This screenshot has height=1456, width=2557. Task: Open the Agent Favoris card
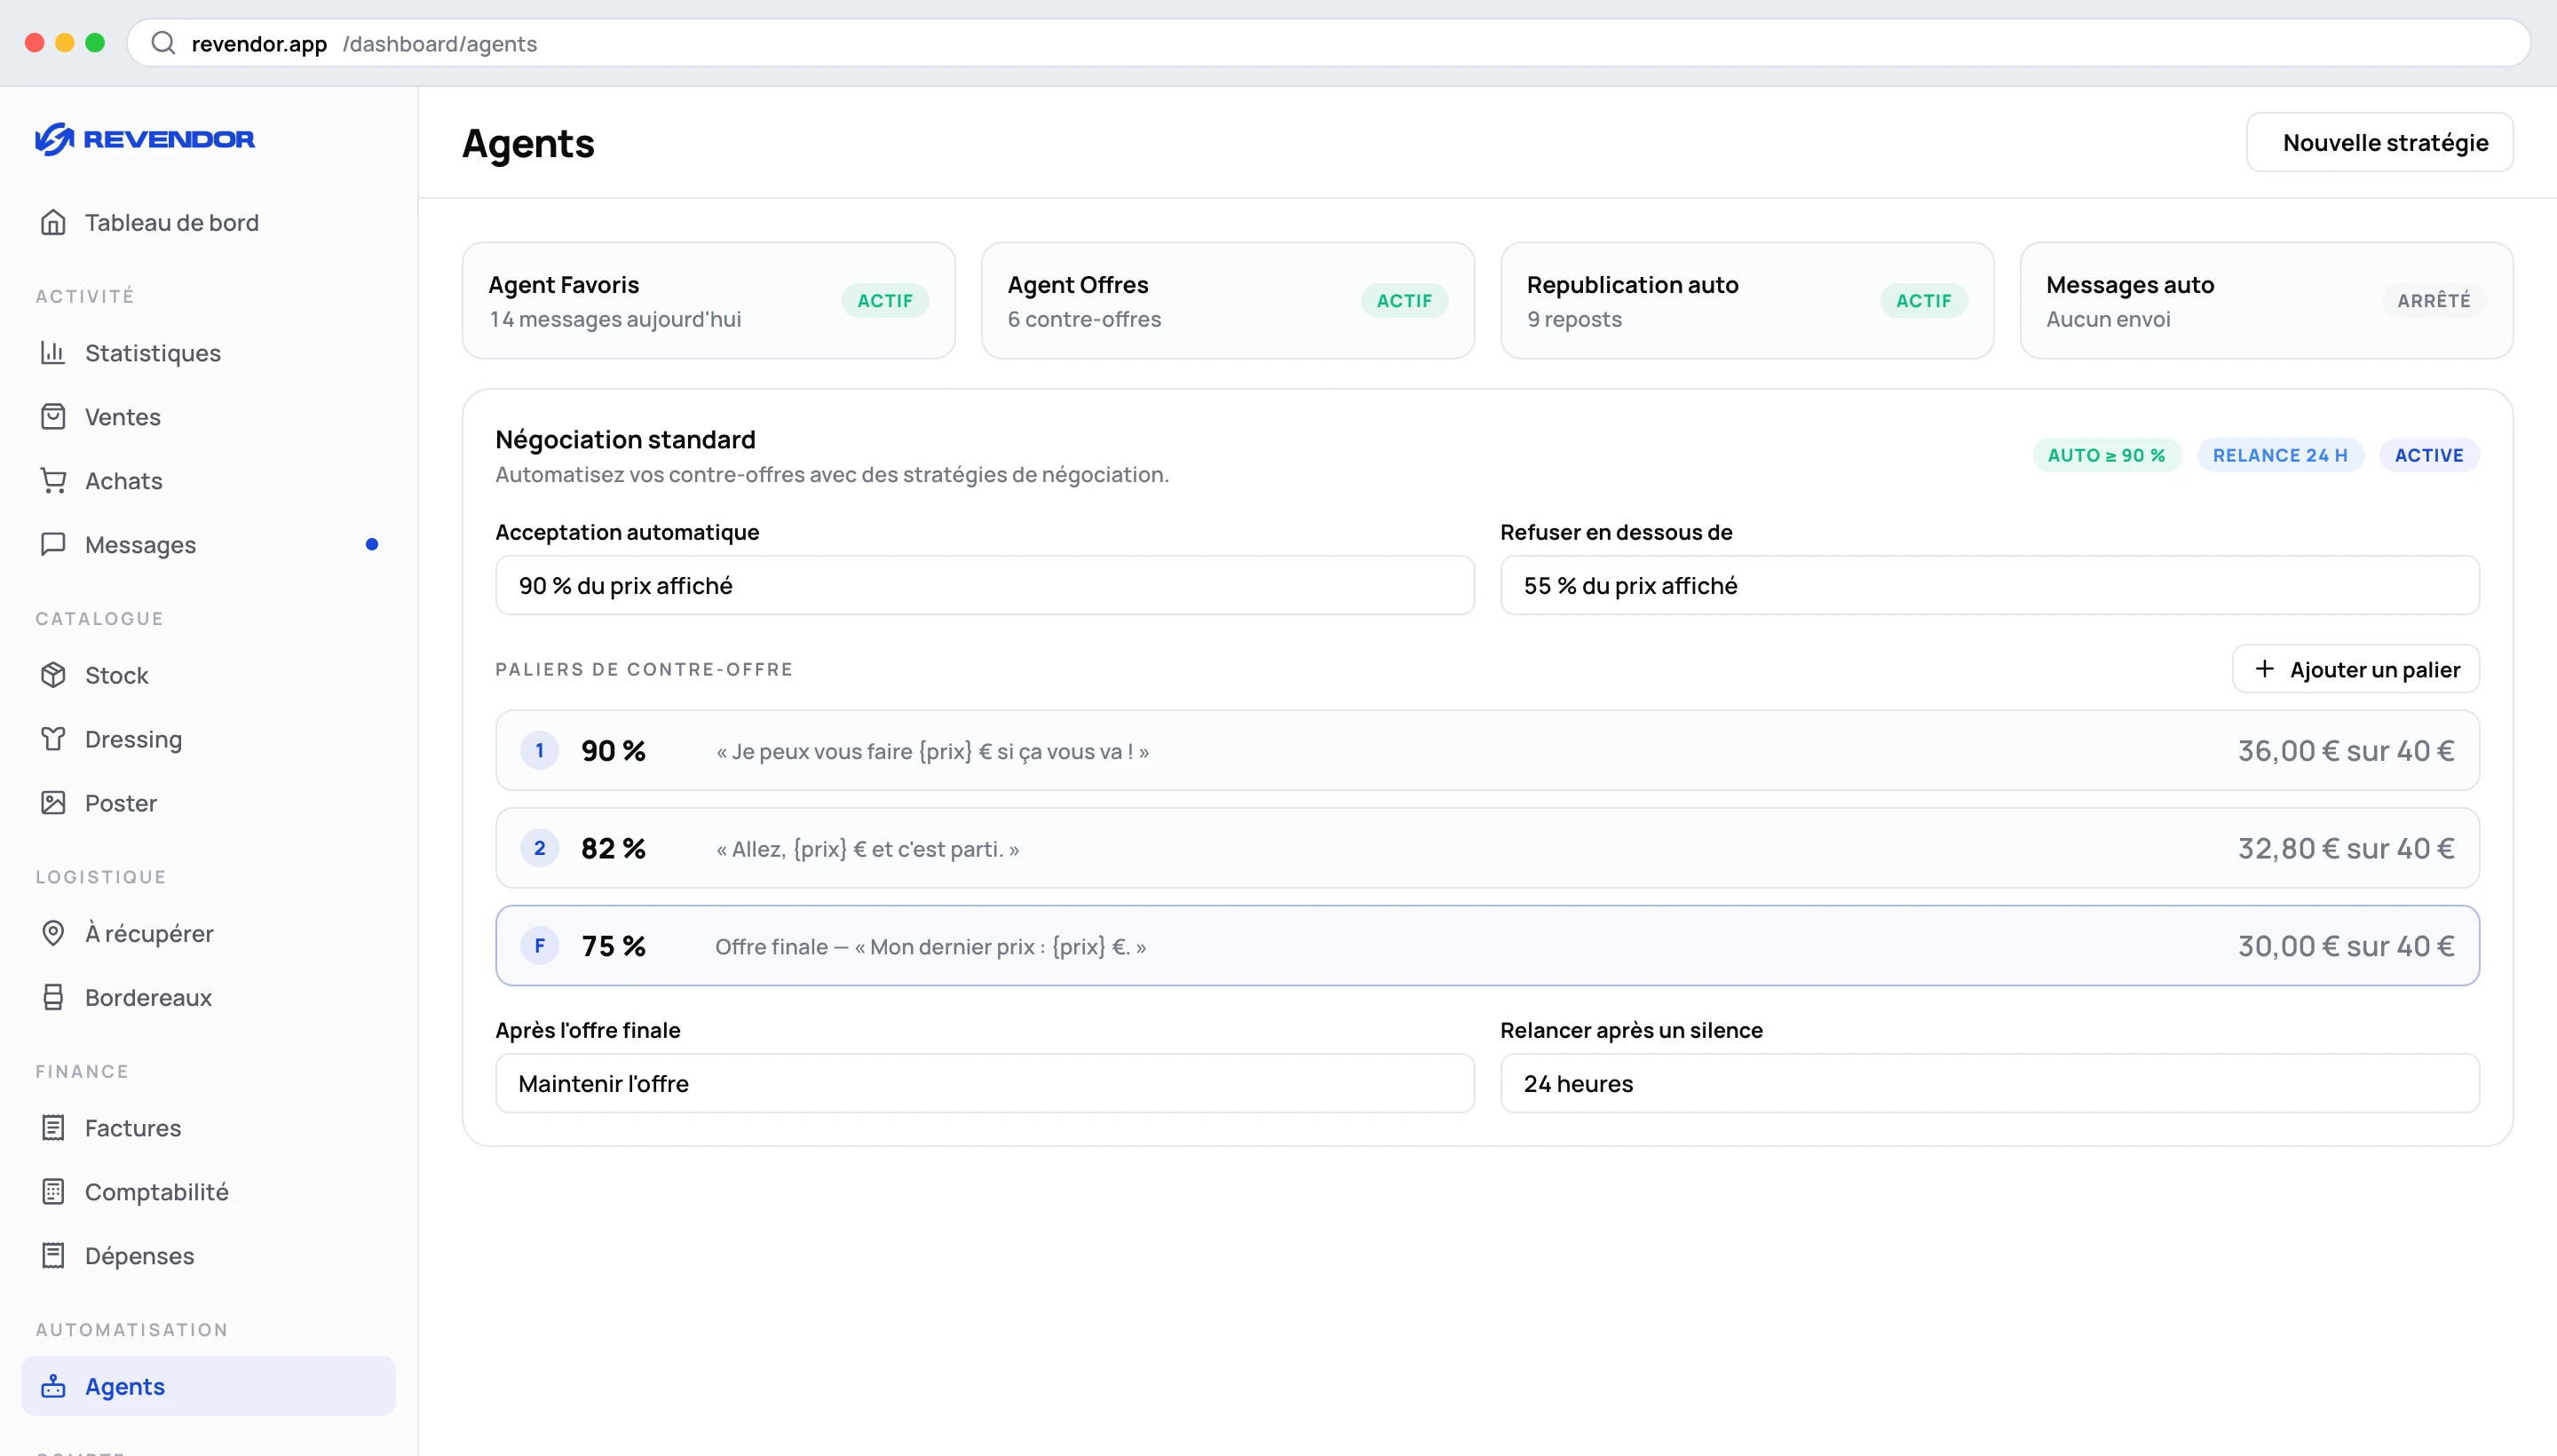coord(709,301)
